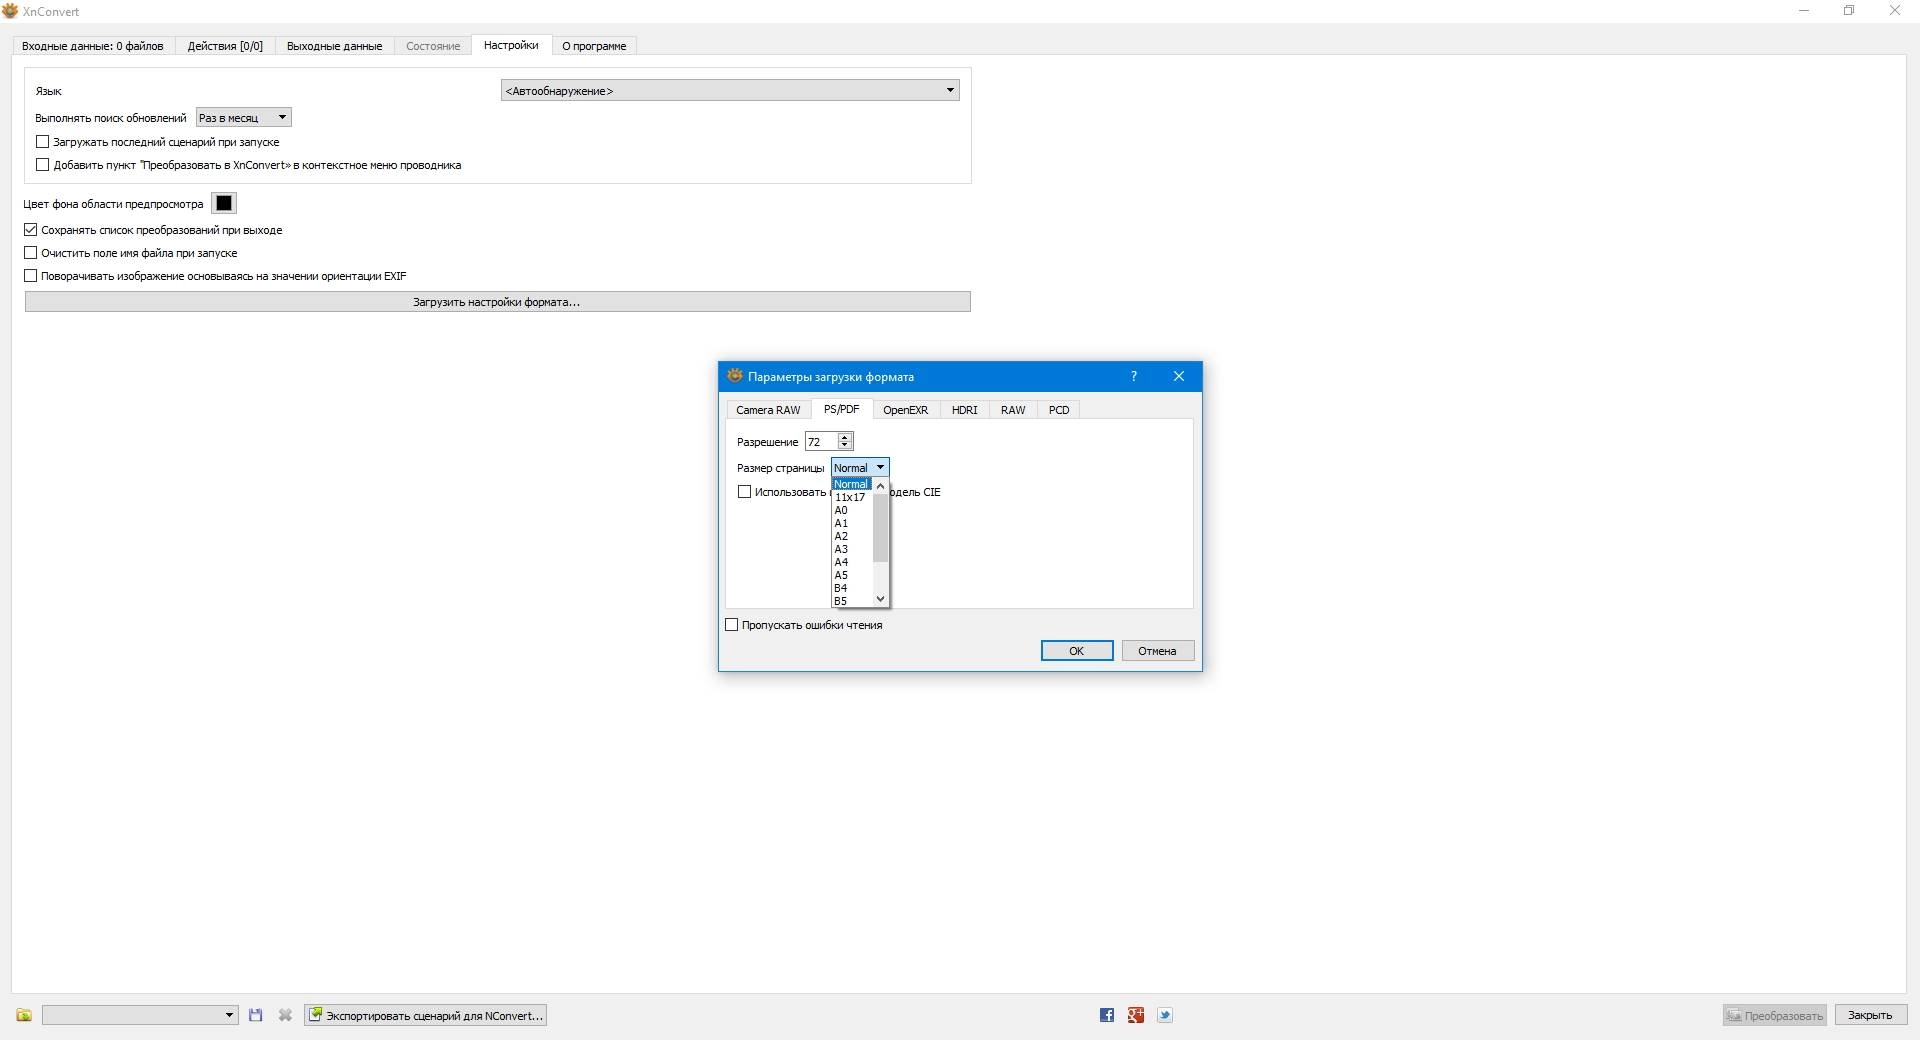Choose 'B5' page size
This screenshot has height=1040, width=1920.
click(x=852, y=601)
